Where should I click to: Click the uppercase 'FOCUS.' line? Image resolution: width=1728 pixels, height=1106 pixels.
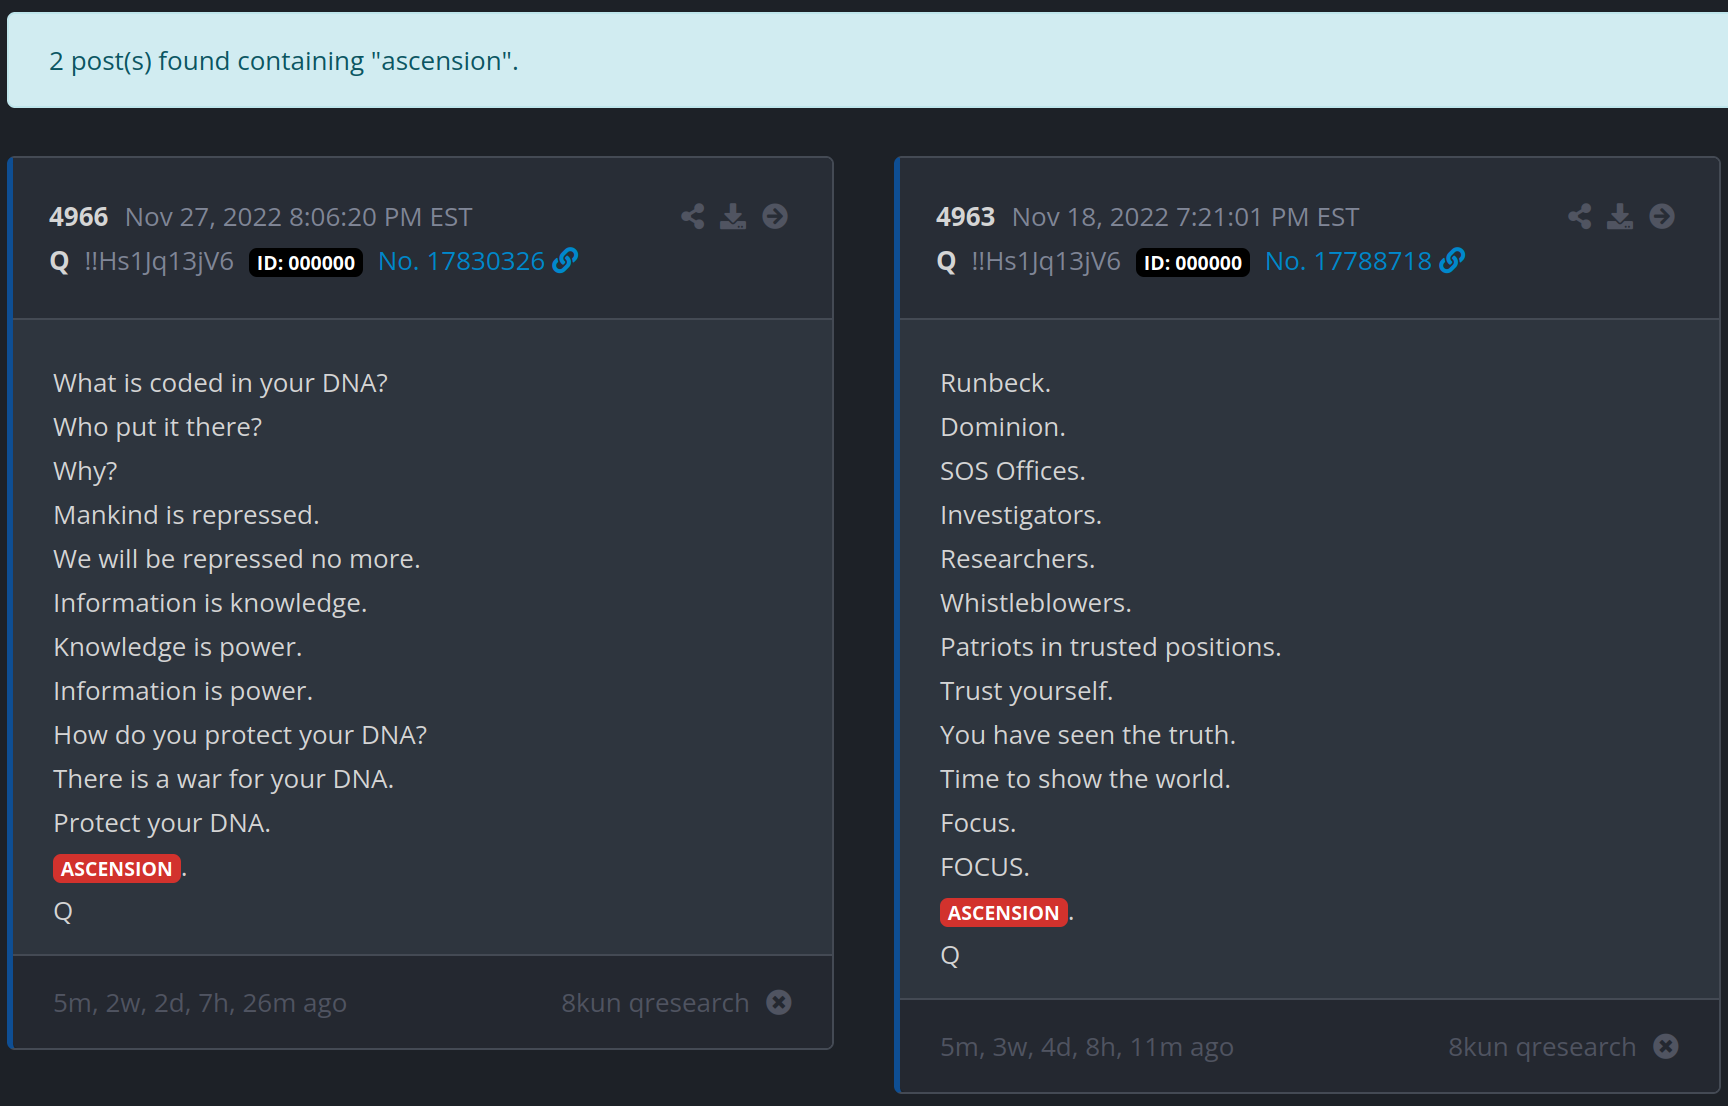click(985, 867)
